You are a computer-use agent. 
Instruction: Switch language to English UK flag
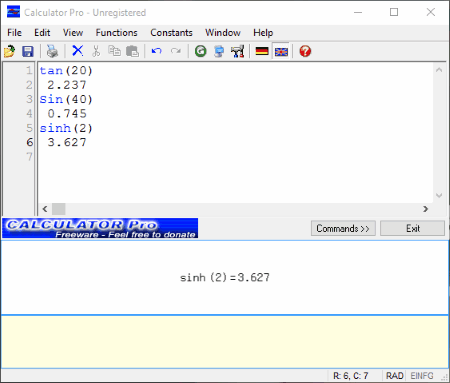pyautogui.click(x=281, y=52)
